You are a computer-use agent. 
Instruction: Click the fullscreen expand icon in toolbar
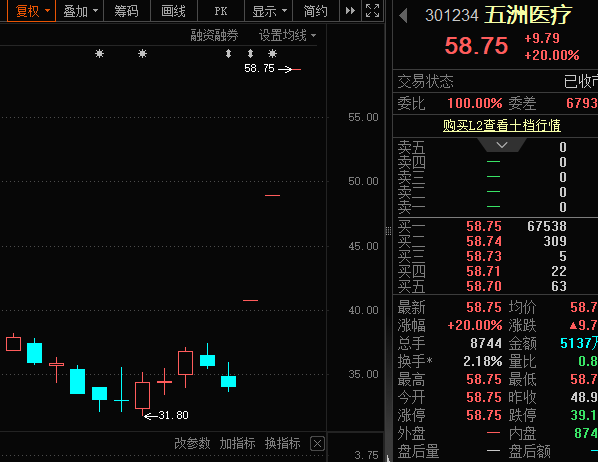click(x=372, y=11)
